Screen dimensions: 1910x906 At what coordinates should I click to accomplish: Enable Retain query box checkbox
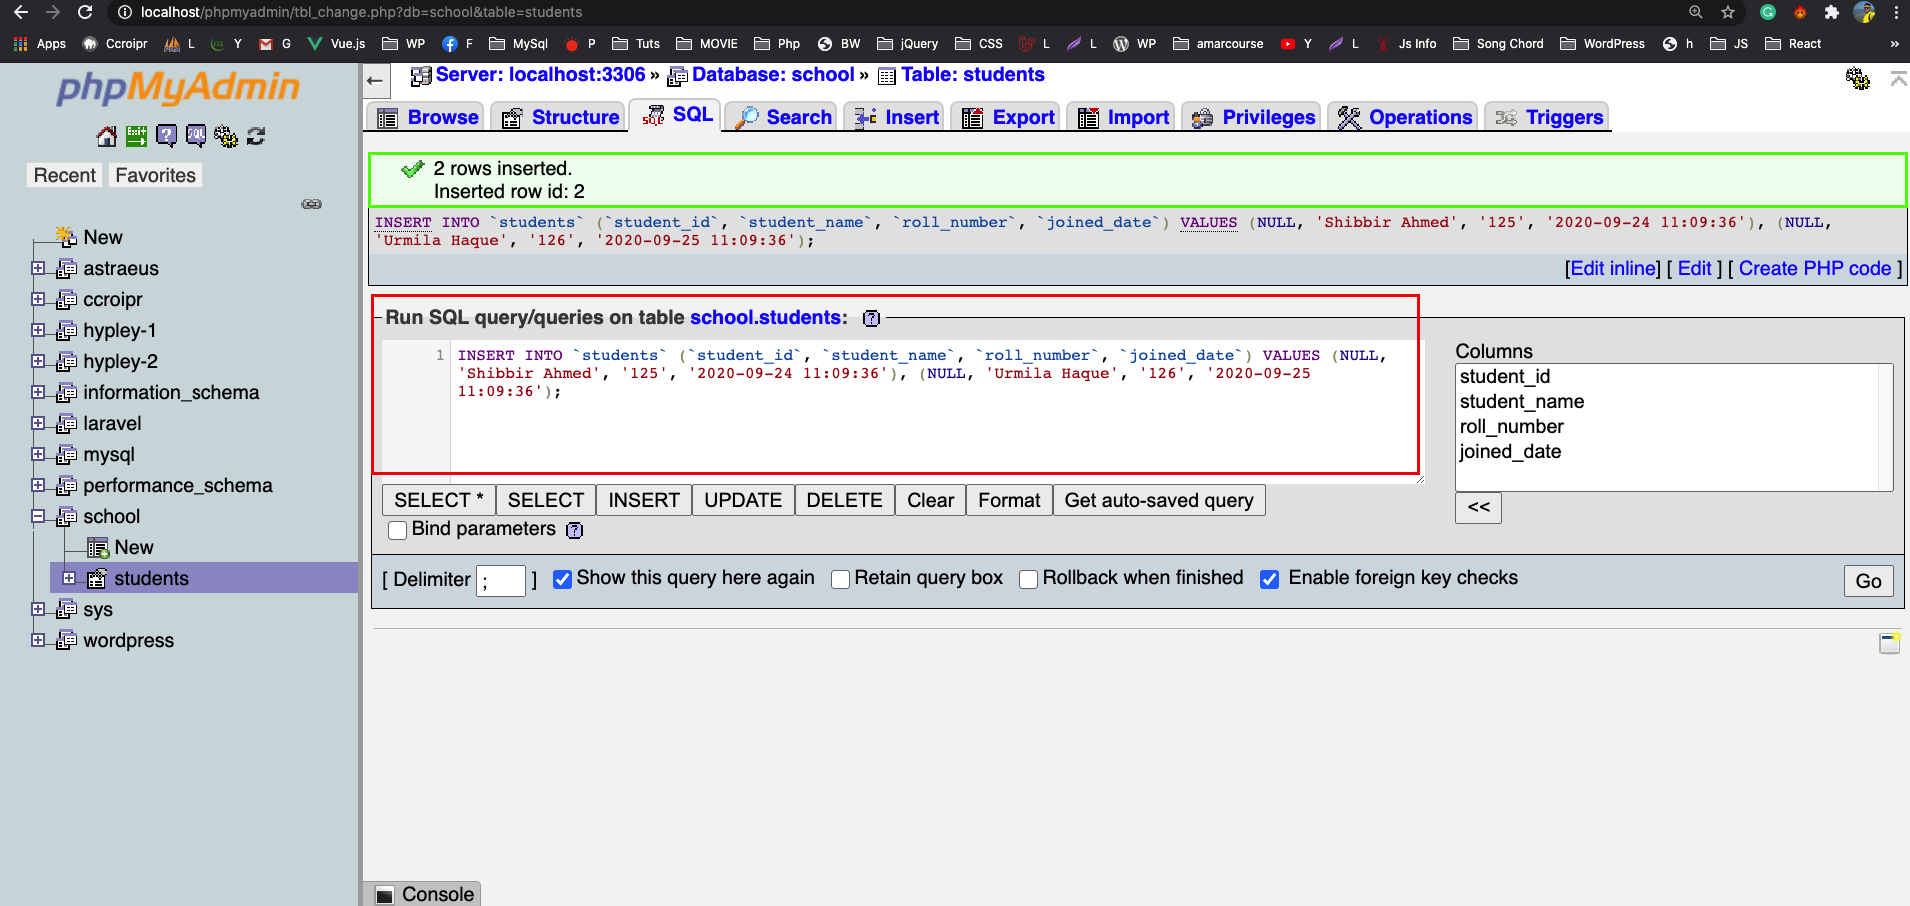click(x=841, y=579)
